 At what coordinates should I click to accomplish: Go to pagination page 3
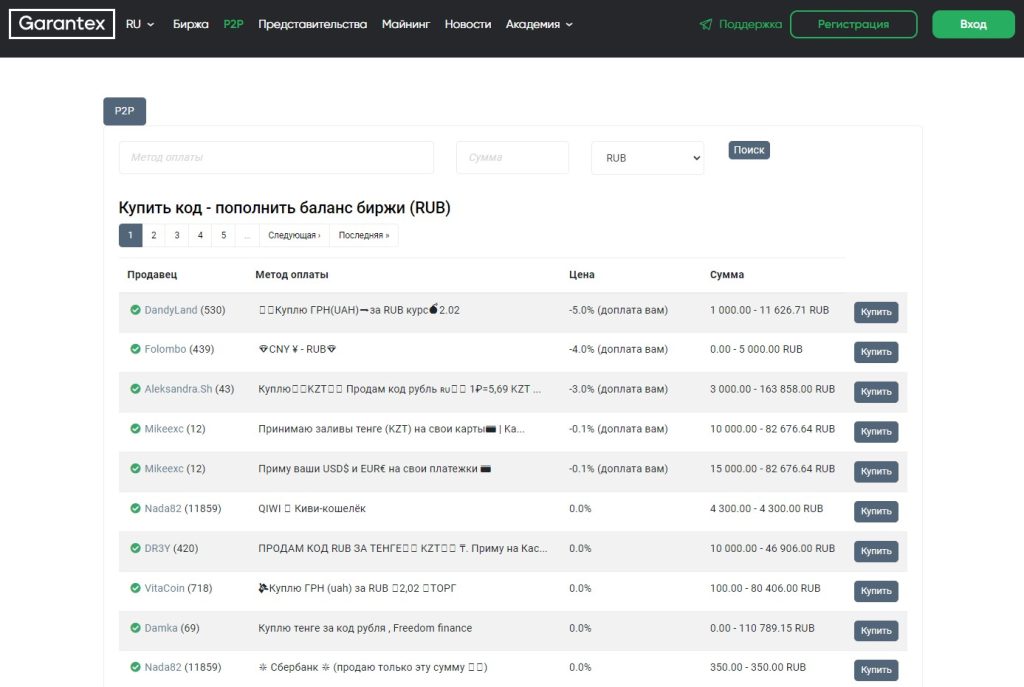click(x=177, y=235)
